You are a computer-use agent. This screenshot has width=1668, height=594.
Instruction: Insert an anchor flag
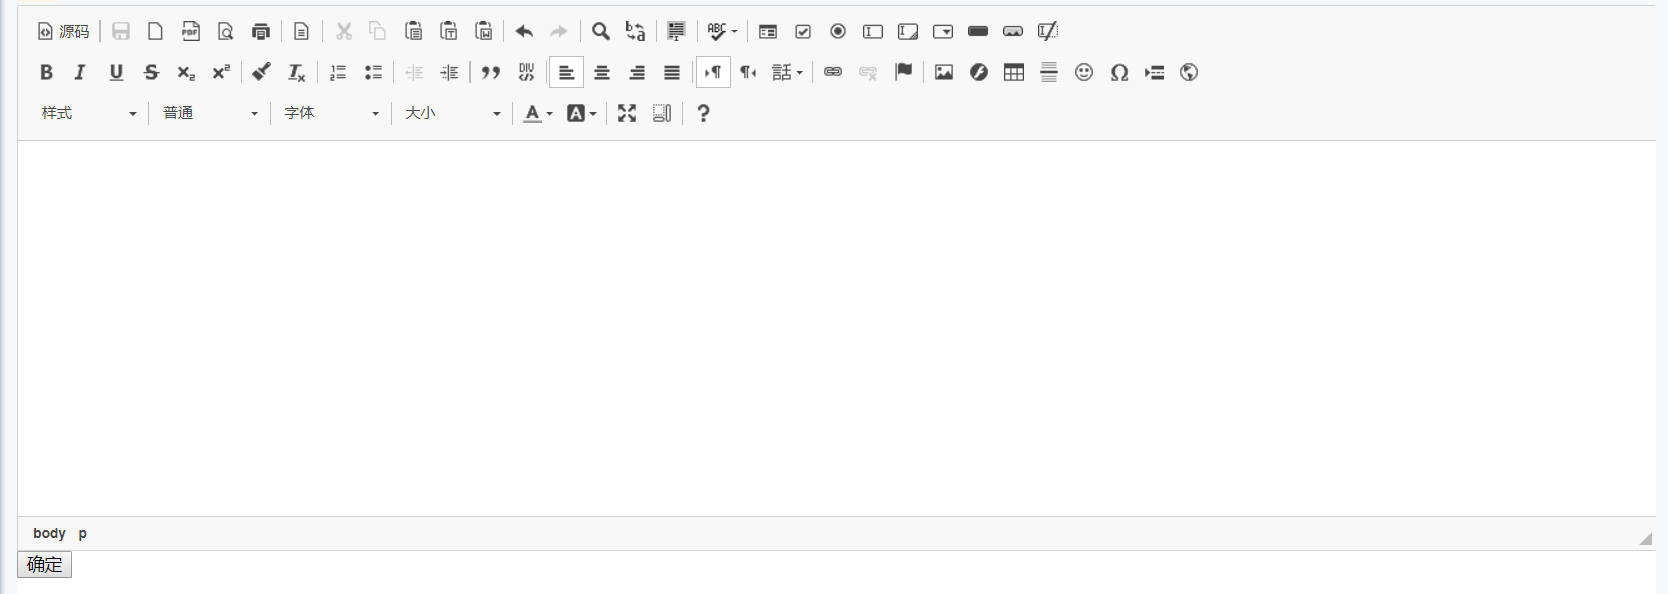[904, 73]
